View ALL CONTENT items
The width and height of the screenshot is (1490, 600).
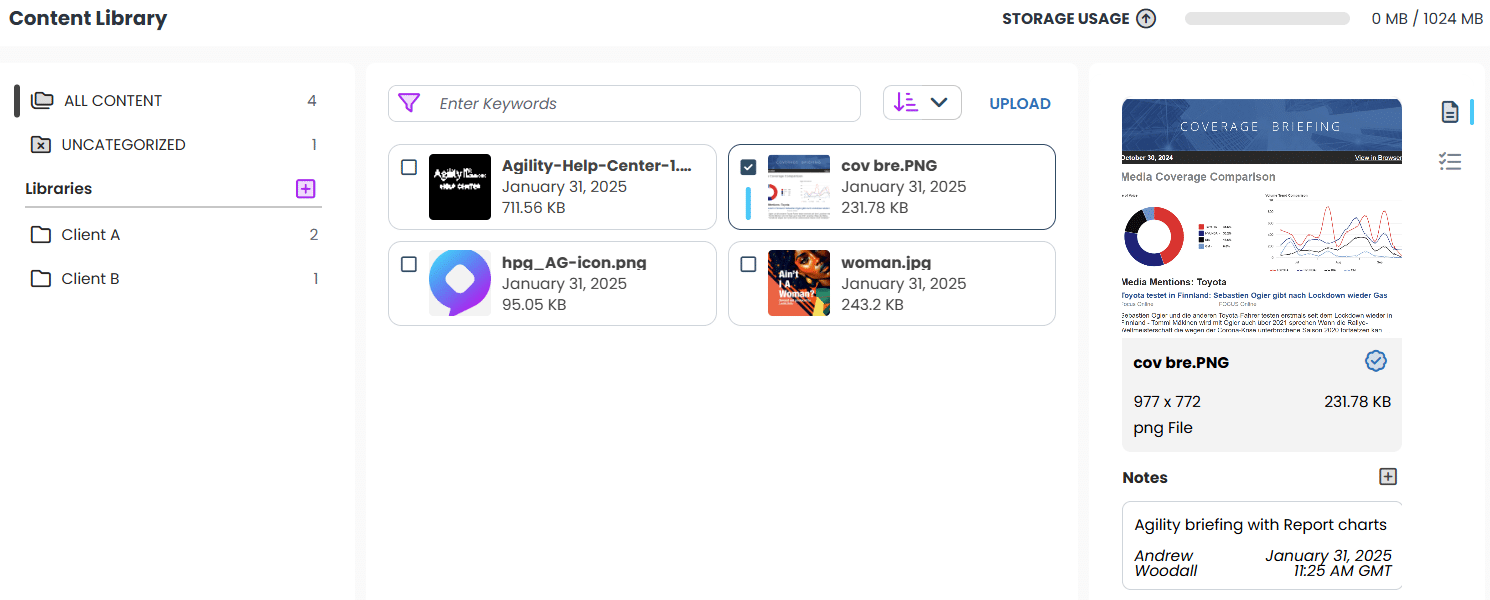pos(111,100)
